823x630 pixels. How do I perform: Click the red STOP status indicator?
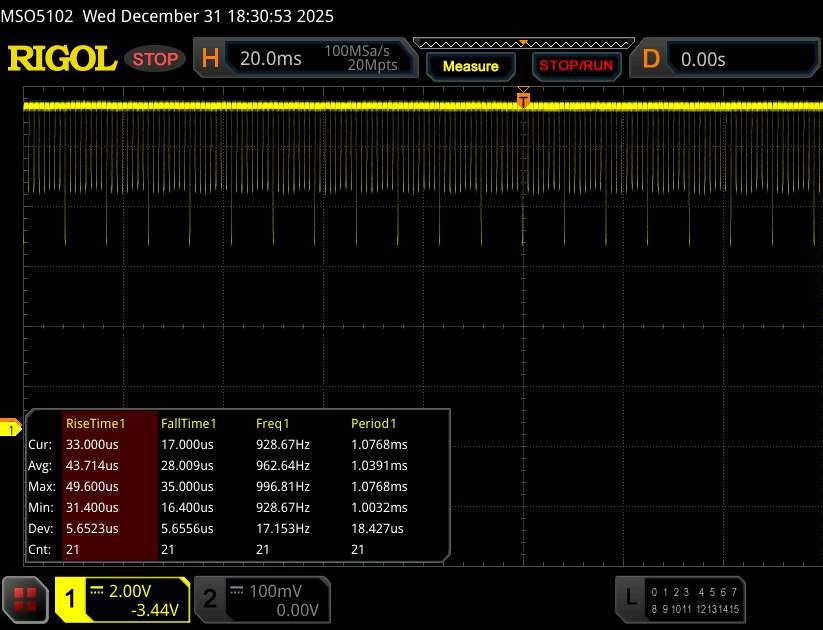point(156,59)
